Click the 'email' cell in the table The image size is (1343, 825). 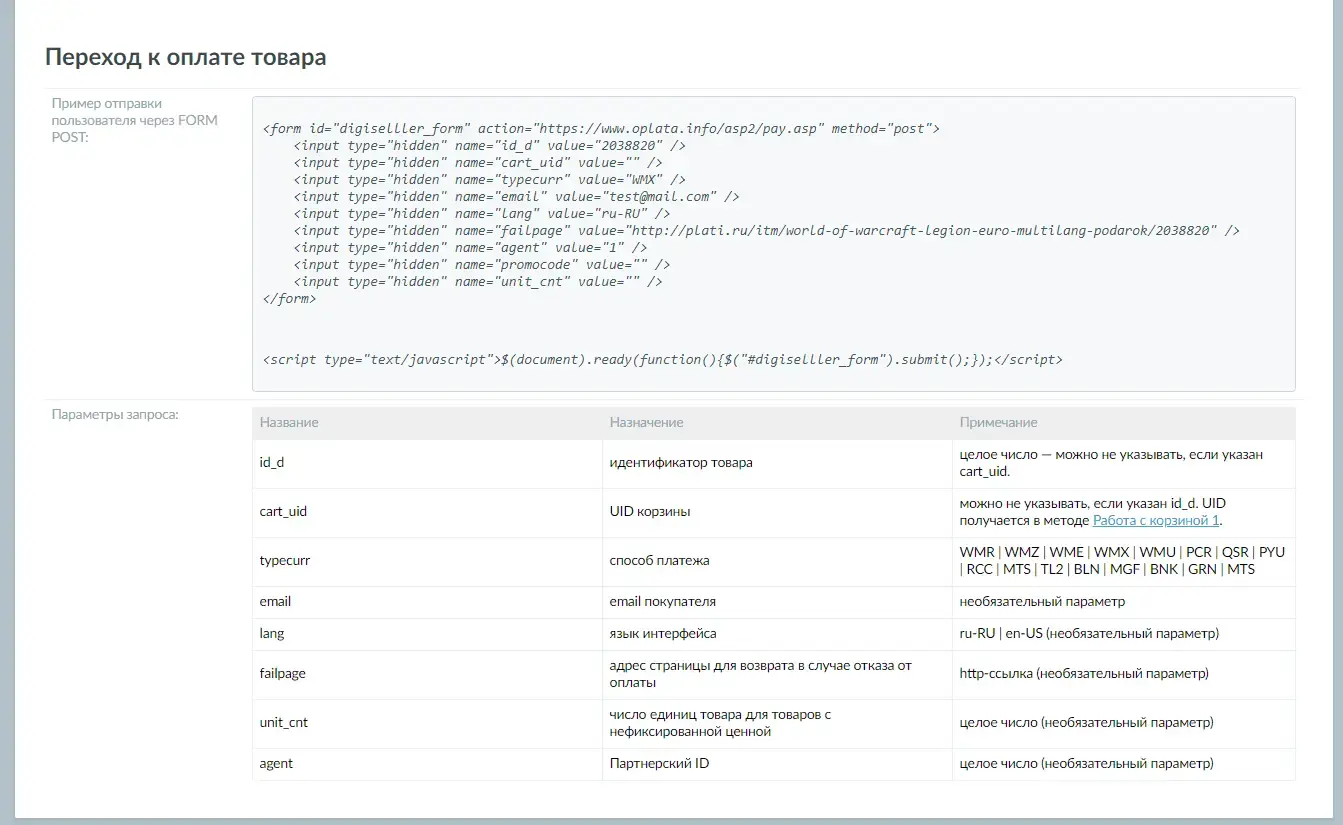pos(427,602)
